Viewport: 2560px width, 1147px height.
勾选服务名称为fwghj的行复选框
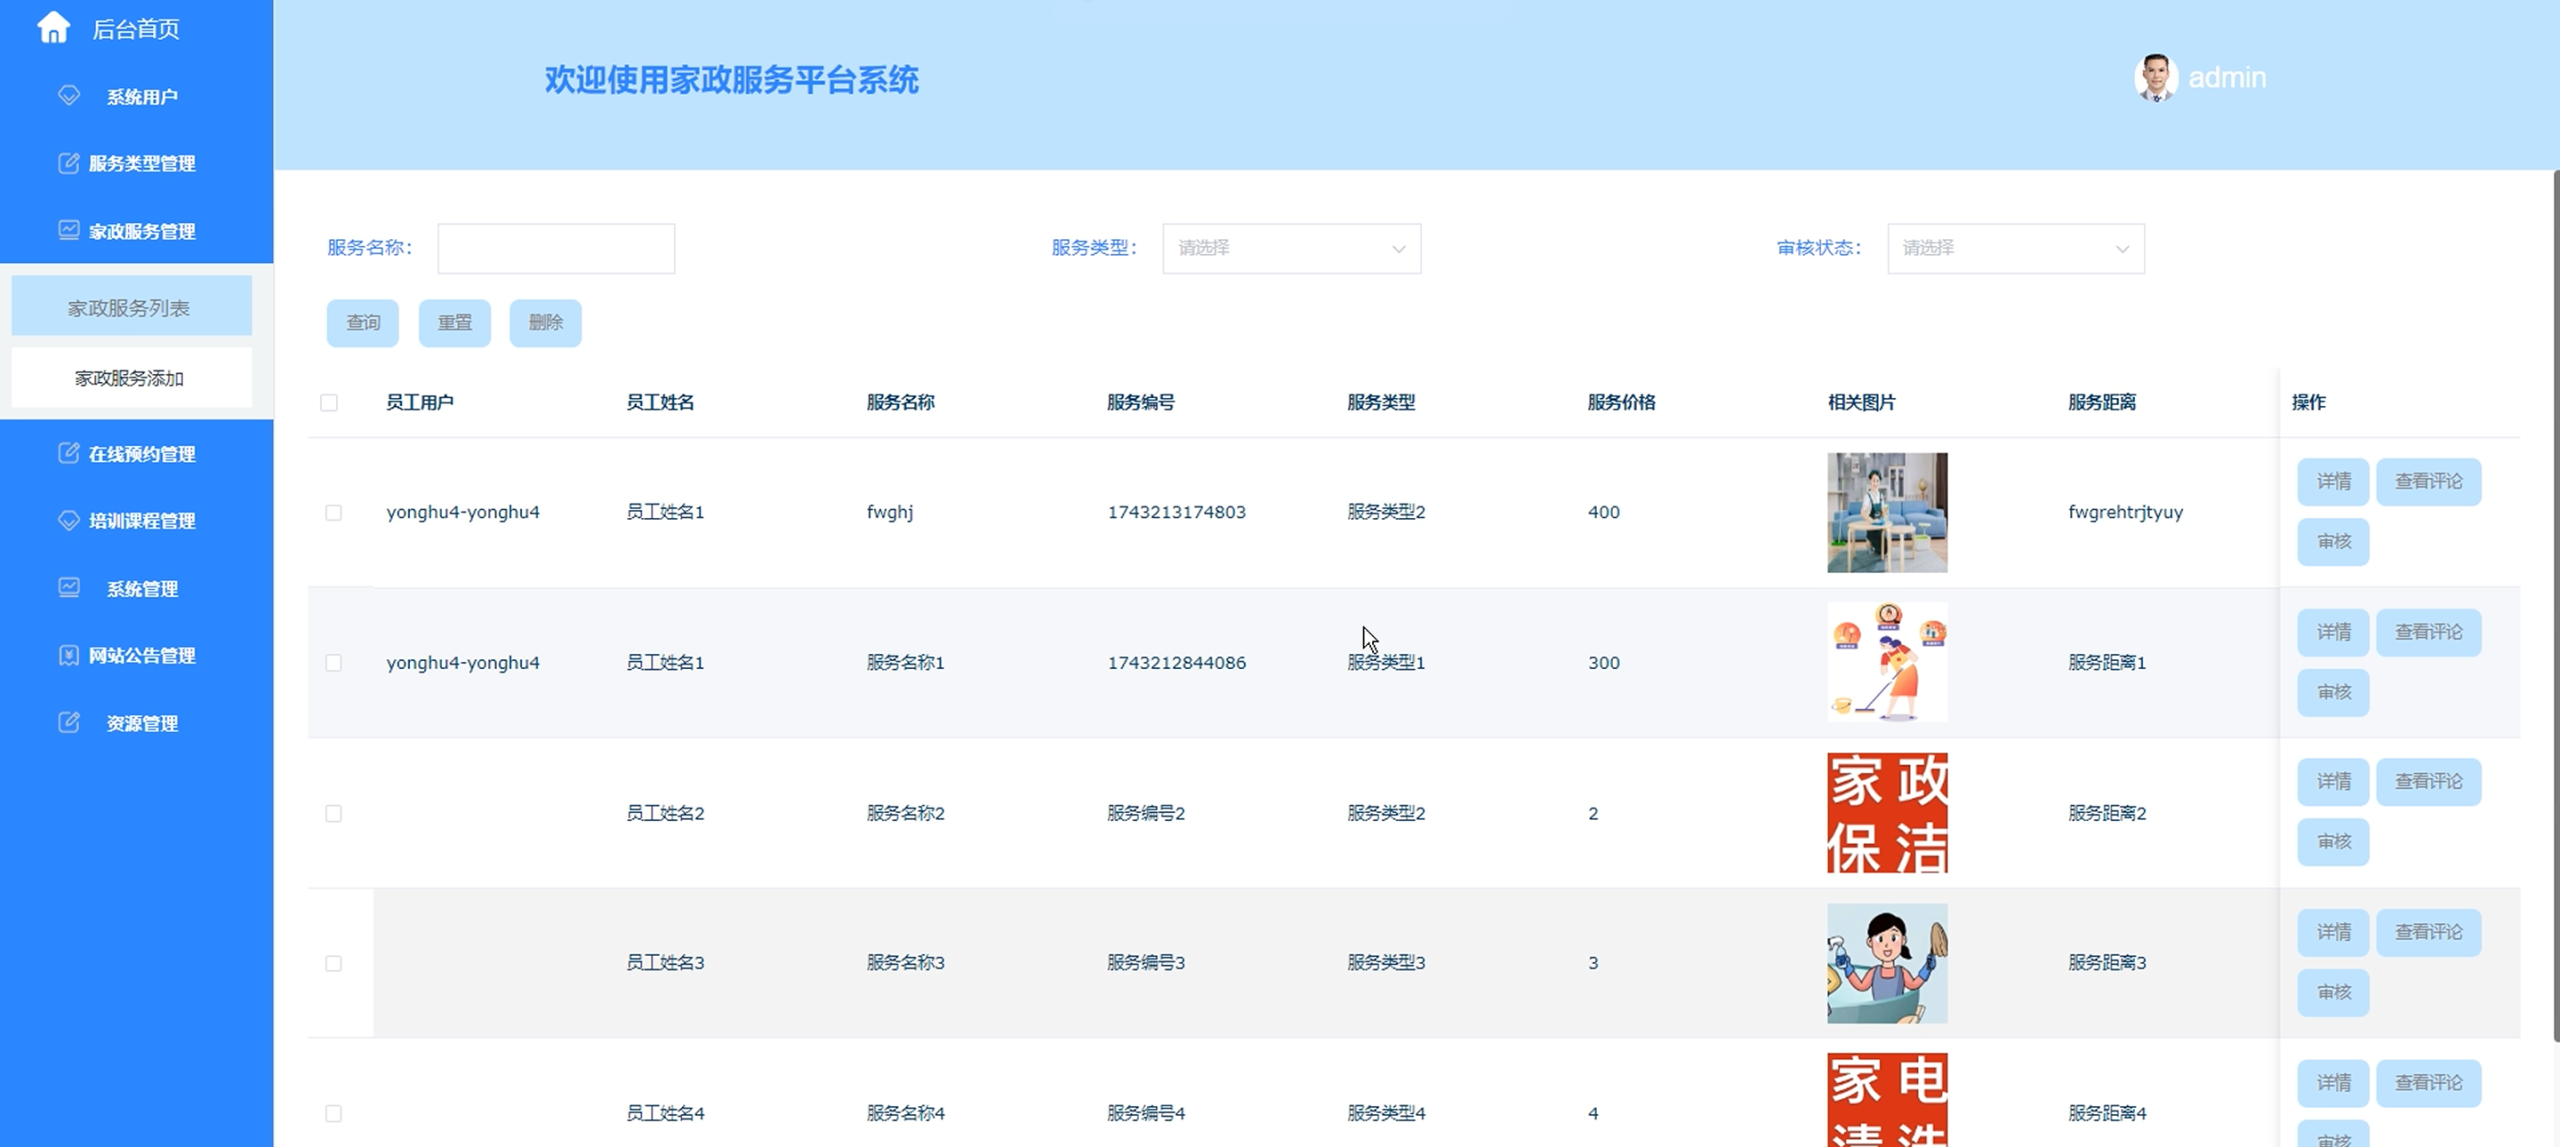tap(334, 513)
